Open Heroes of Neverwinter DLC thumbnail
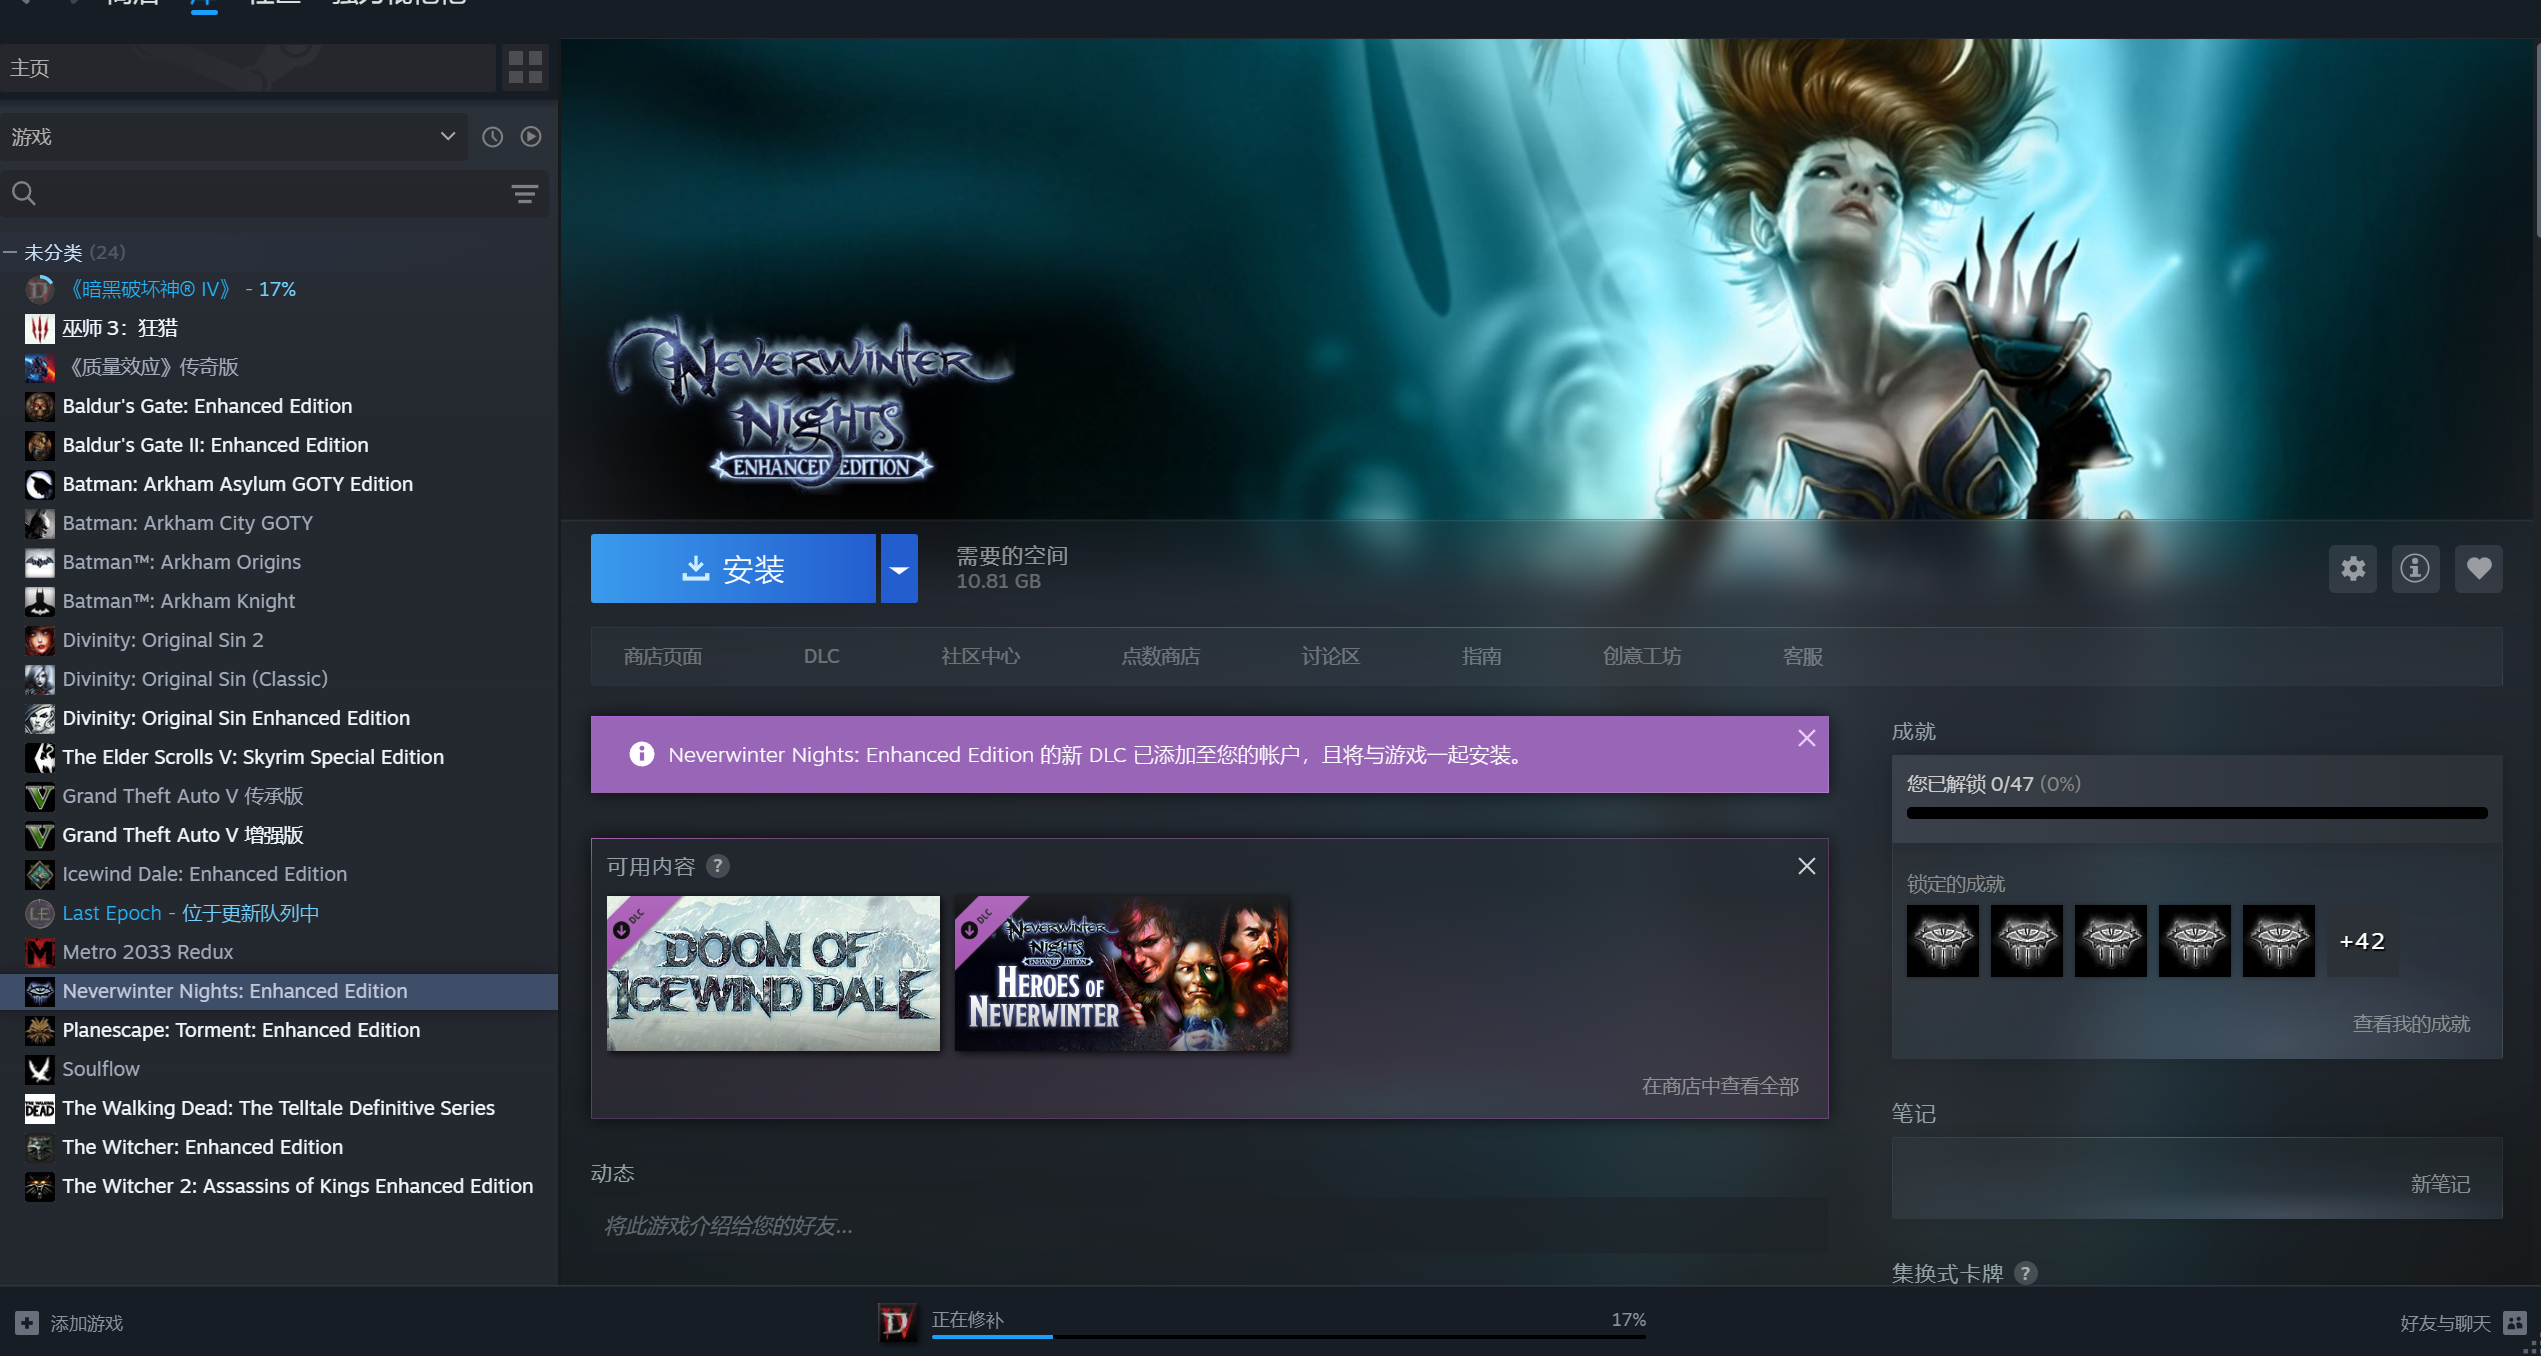 (1121, 973)
